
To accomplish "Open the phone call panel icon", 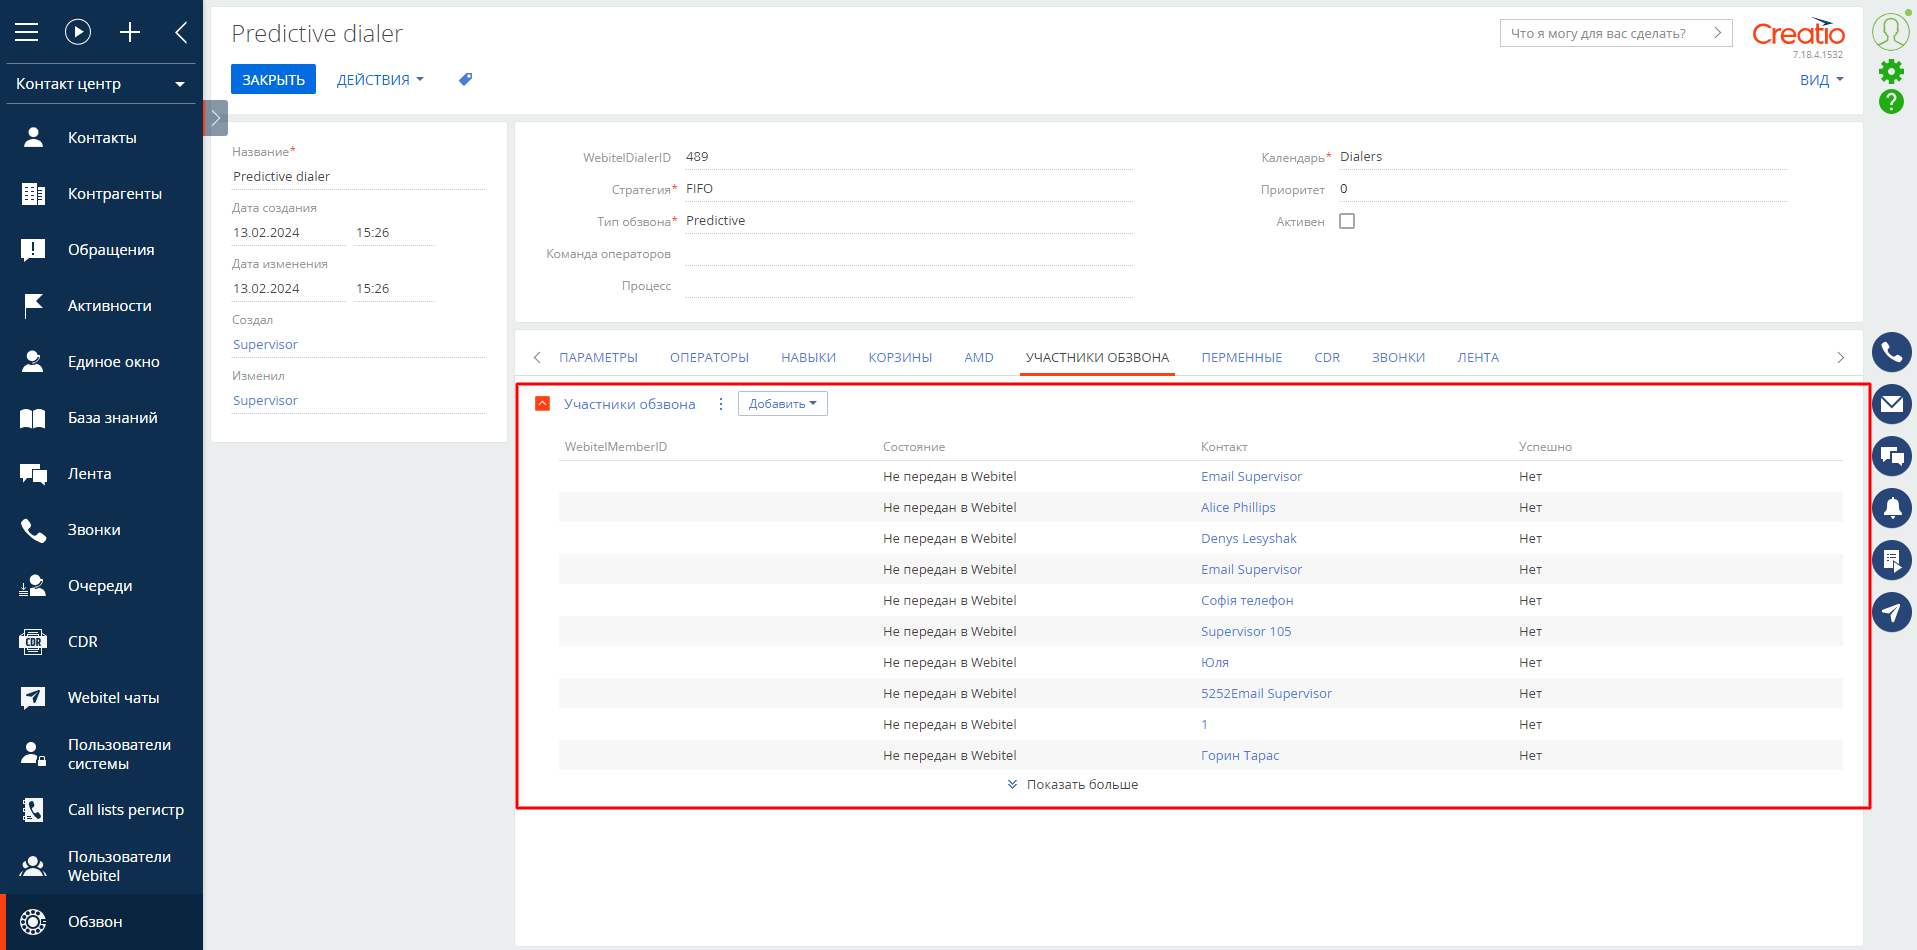I will [1891, 352].
